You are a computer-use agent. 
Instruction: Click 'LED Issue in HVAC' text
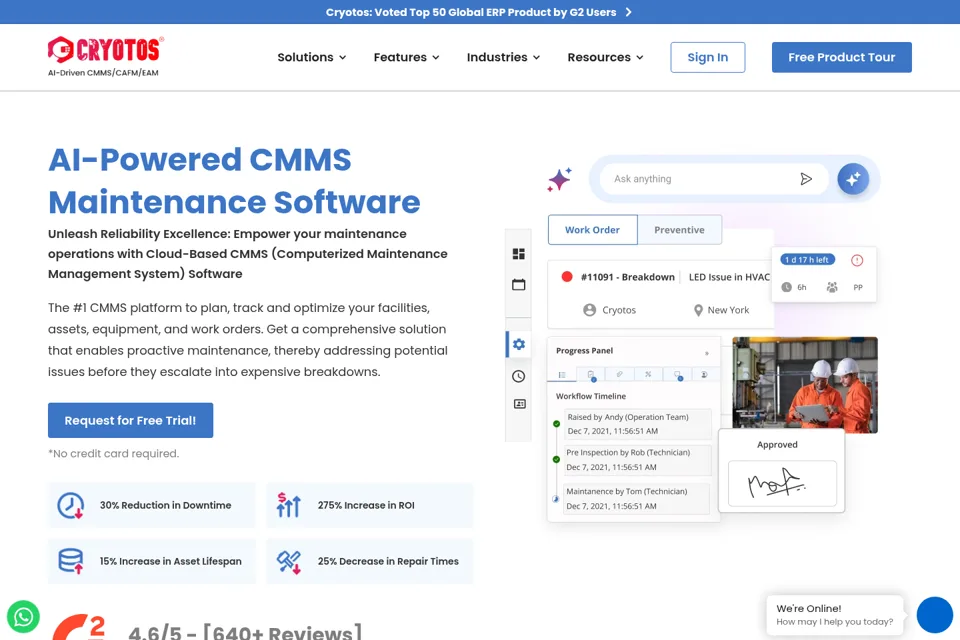(x=729, y=277)
